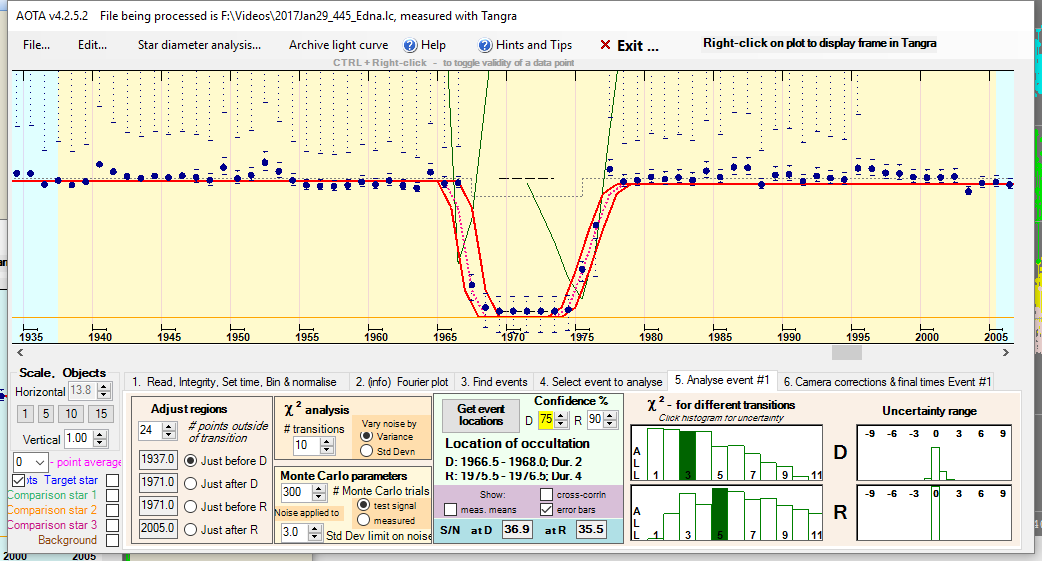Select the Just after R radio button

coord(191,530)
